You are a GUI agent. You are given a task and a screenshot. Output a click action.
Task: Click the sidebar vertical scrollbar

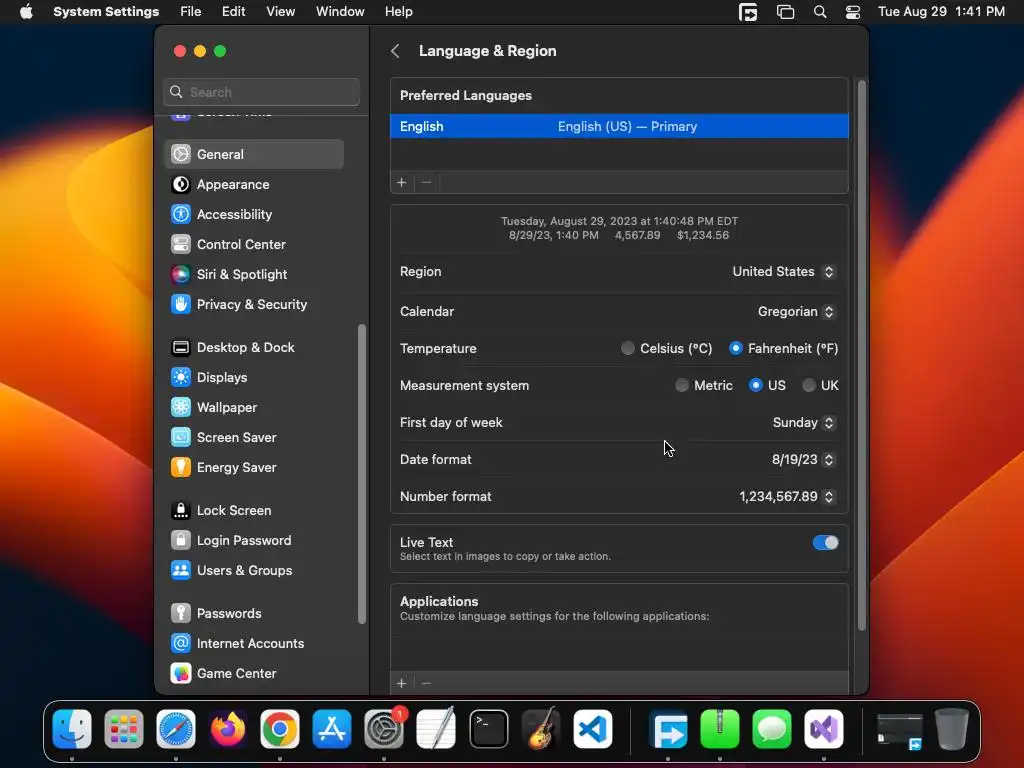pos(362,474)
